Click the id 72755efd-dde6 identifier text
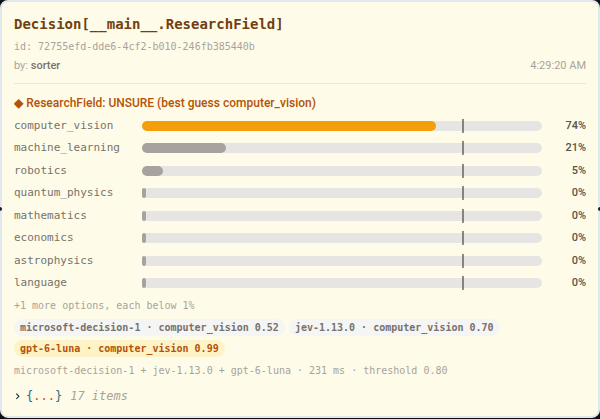Image resolution: width=600 pixels, height=419 pixels. pyautogui.click(x=134, y=46)
